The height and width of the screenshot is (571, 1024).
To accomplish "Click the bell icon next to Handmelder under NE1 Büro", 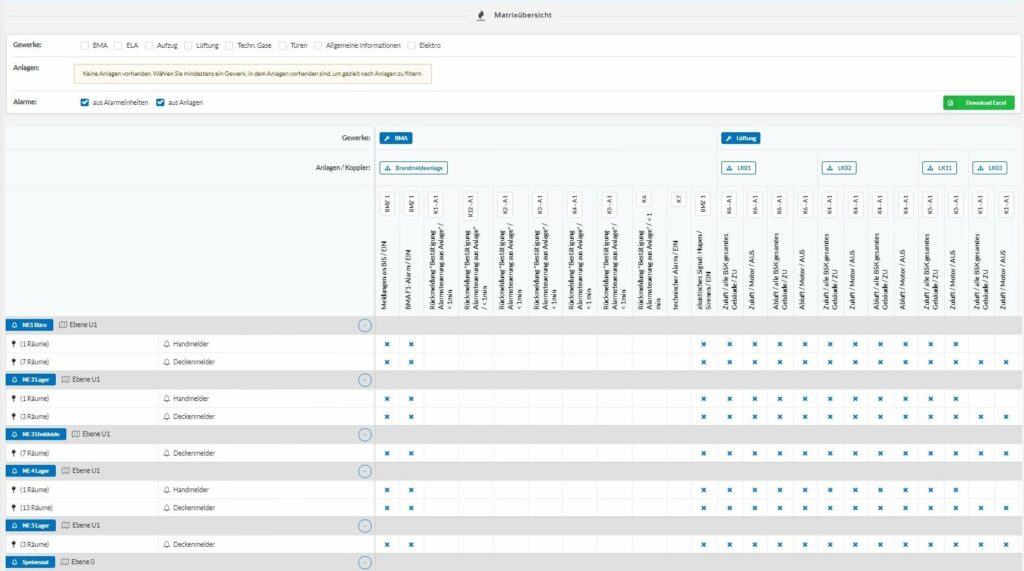I will pyautogui.click(x=167, y=344).
